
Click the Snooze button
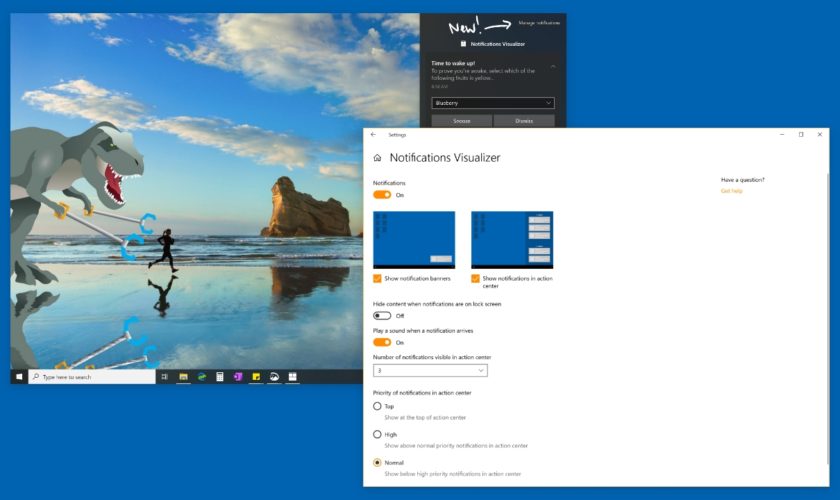point(461,121)
